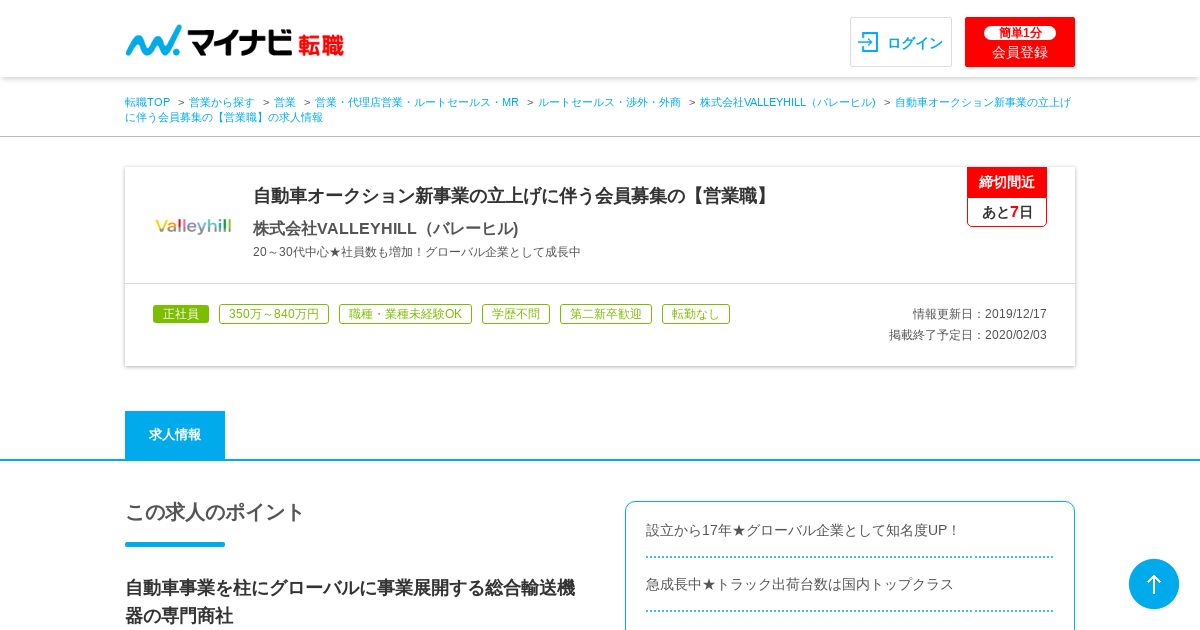The image size is (1200, 630).
Task: Click the login arrow icon
Action: pos(868,42)
